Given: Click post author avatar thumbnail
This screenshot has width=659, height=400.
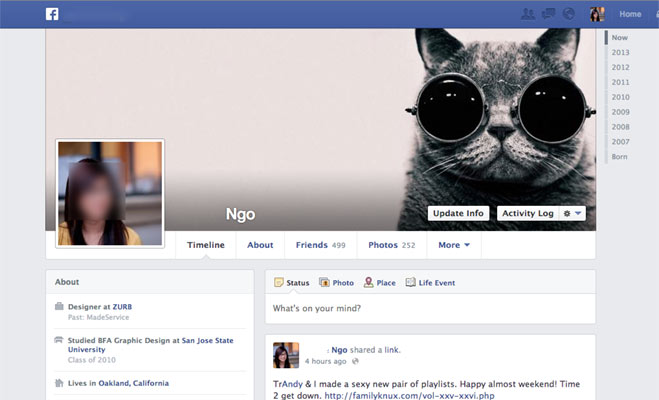Looking at the screenshot, I should coord(286,355).
